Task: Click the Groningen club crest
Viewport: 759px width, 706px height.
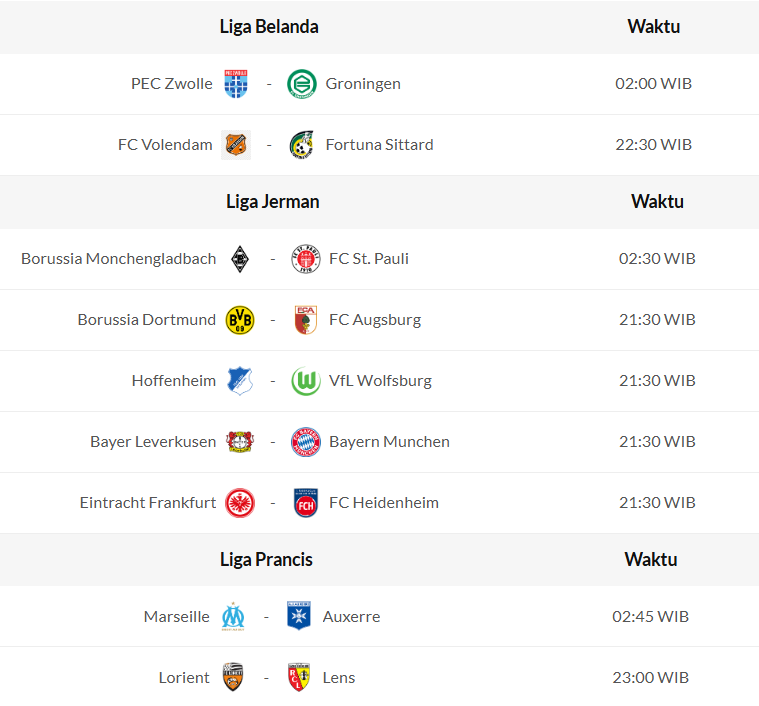Action: click(301, 84)
